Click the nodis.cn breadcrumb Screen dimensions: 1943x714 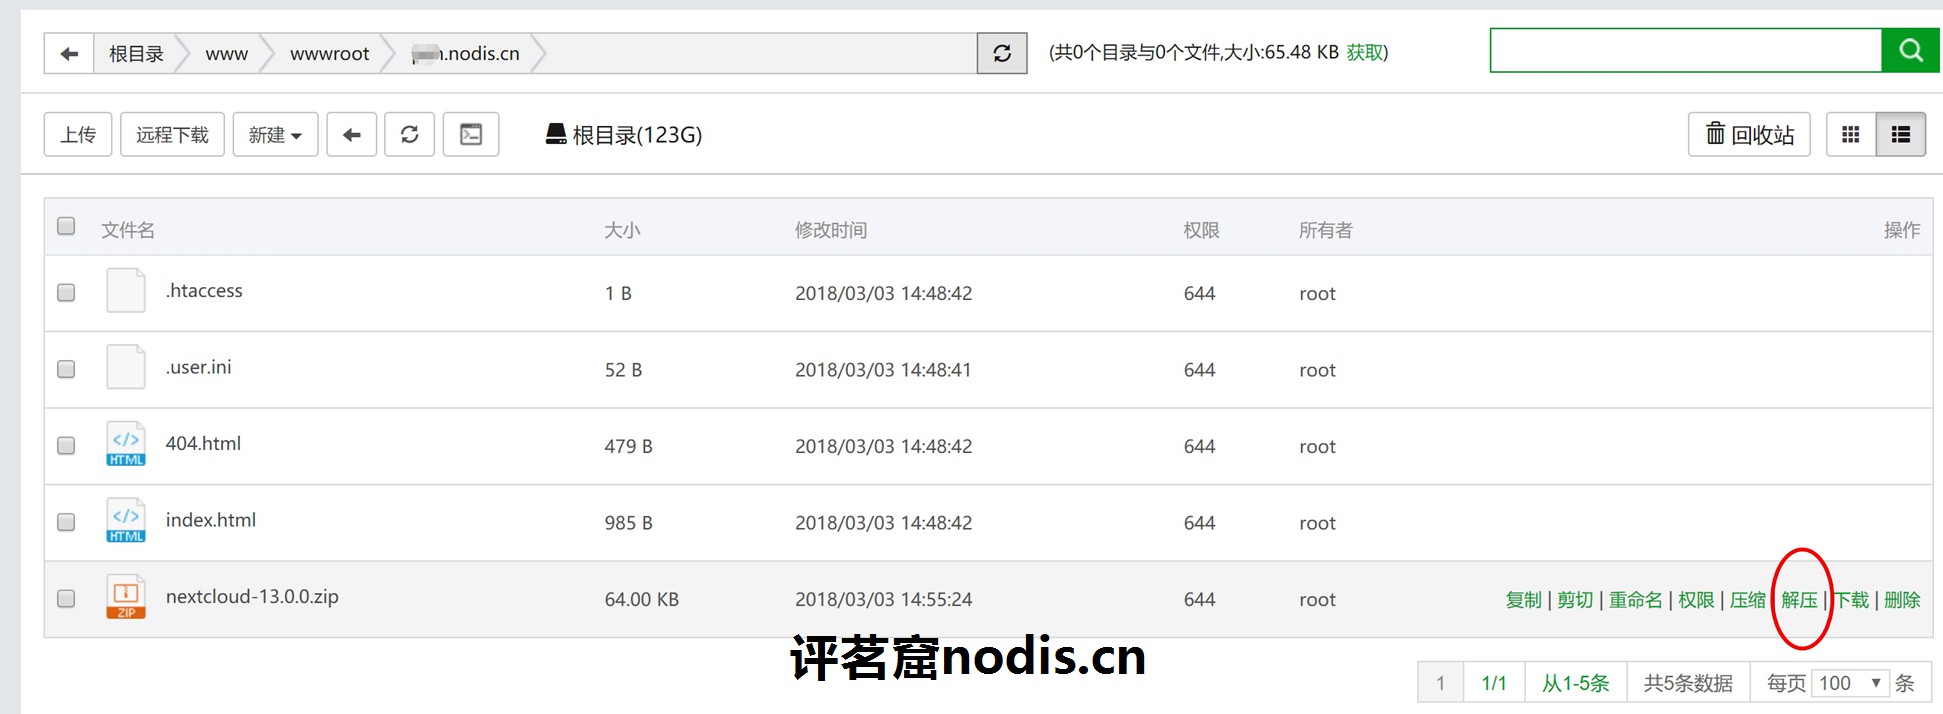click(466, 54)
